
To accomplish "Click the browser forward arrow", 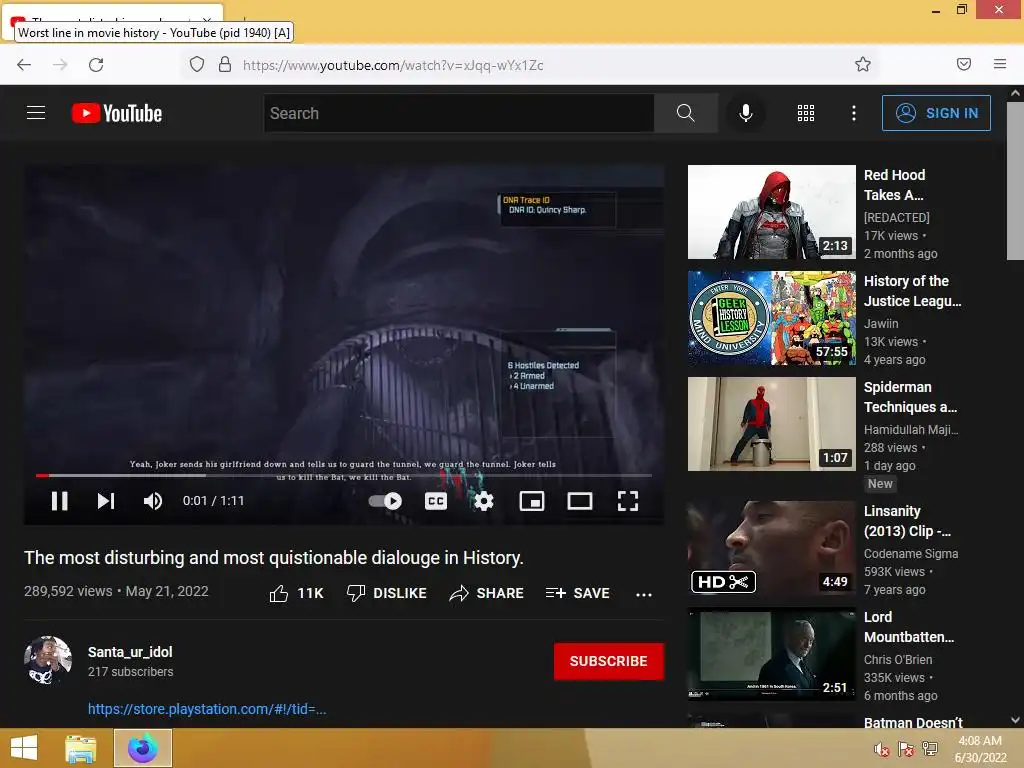I will tap(60, 65).
